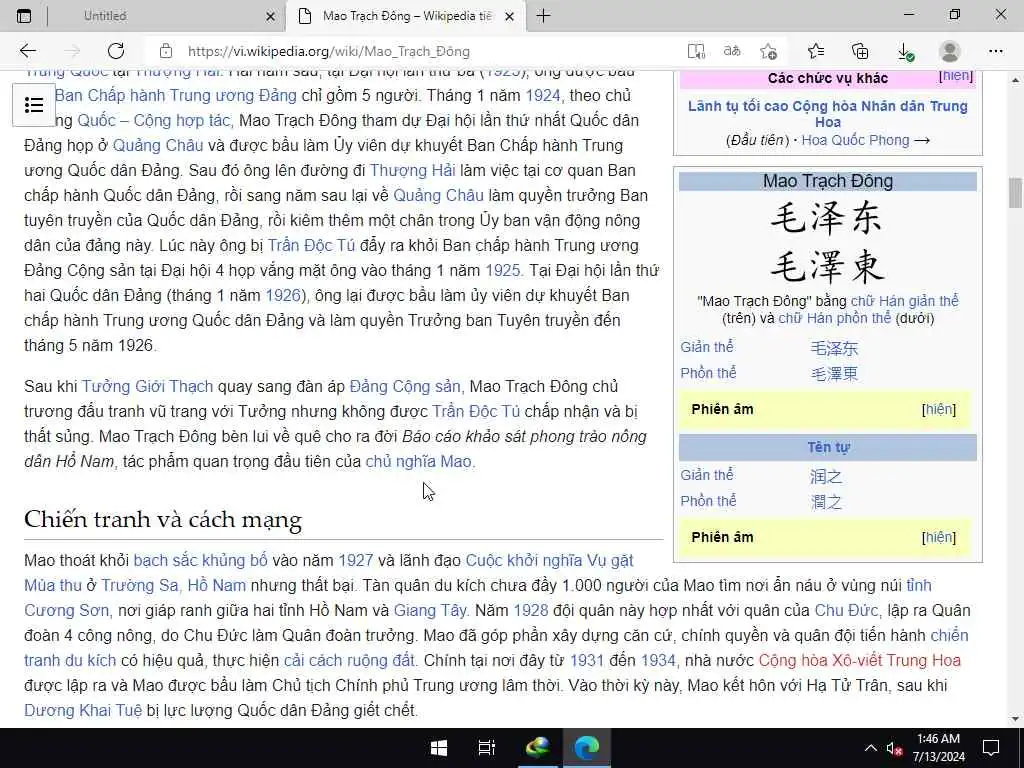Open the Downloads icon

pyautogui.click(x=905, y=52)
